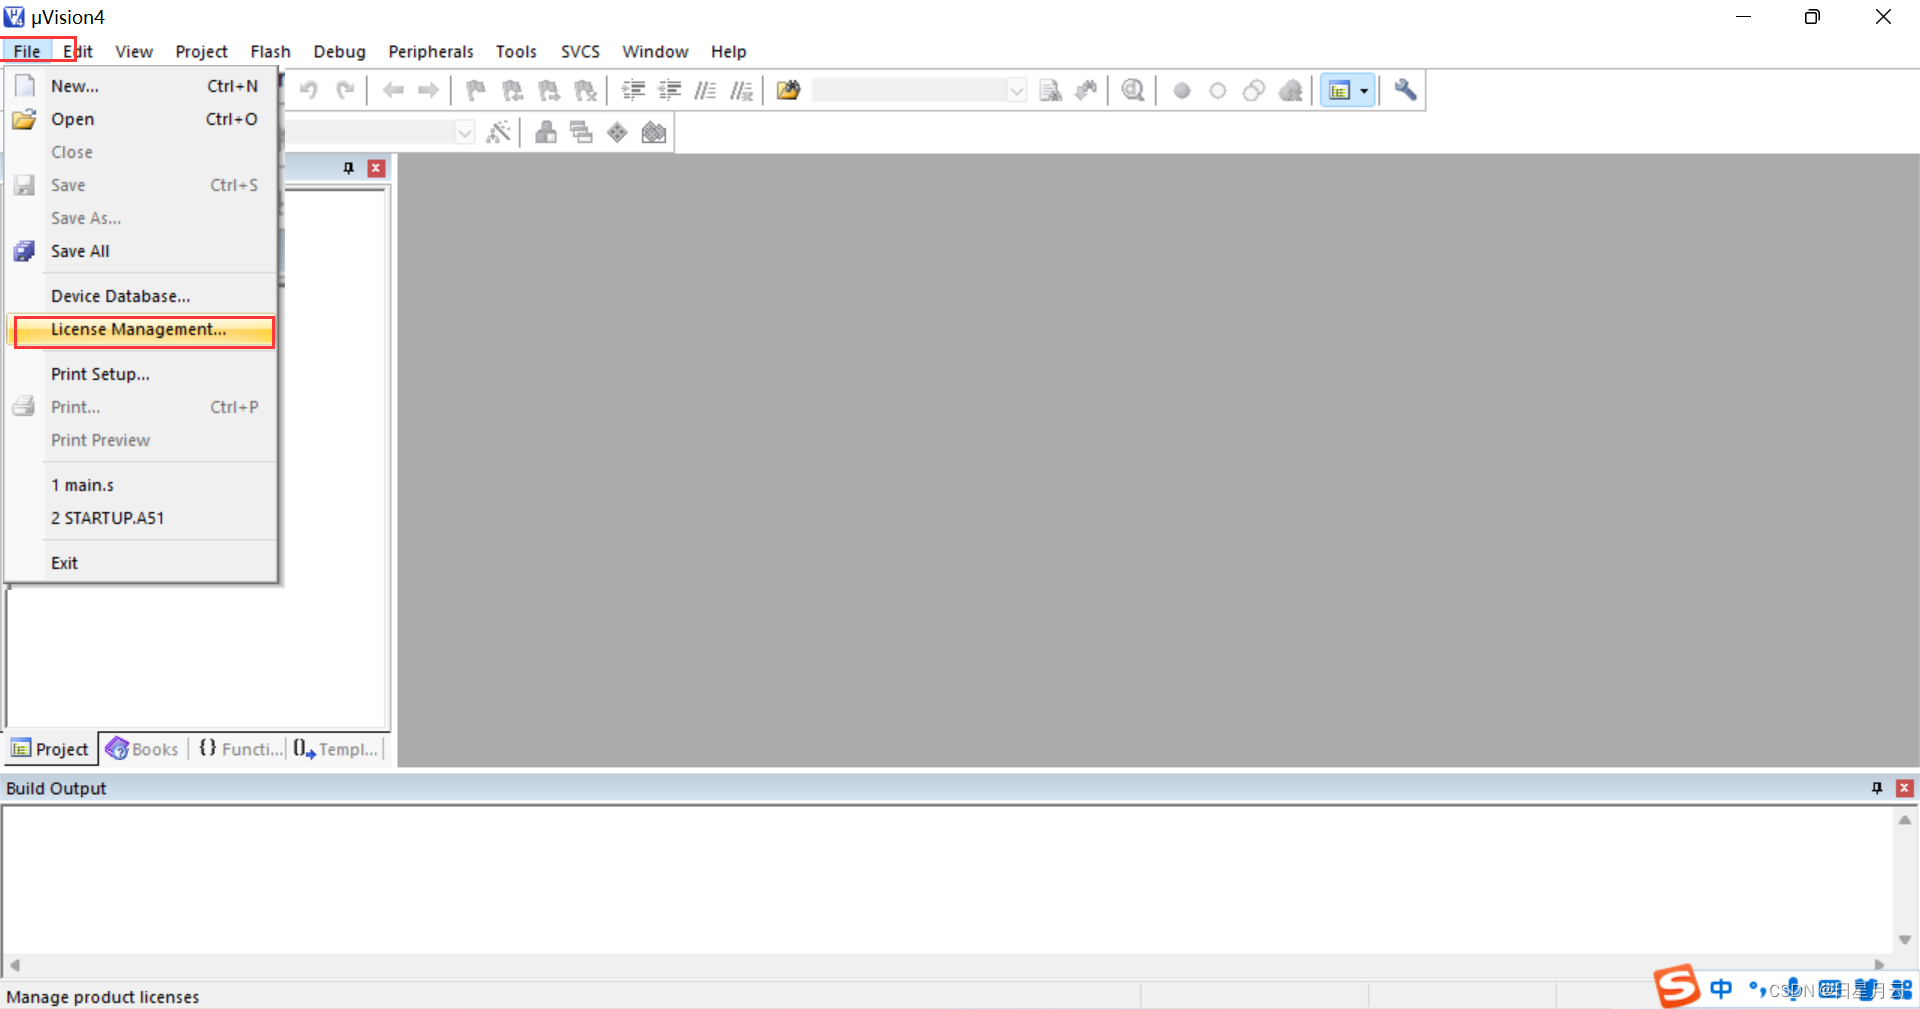Open the Peripherals menu

point(430,52)
